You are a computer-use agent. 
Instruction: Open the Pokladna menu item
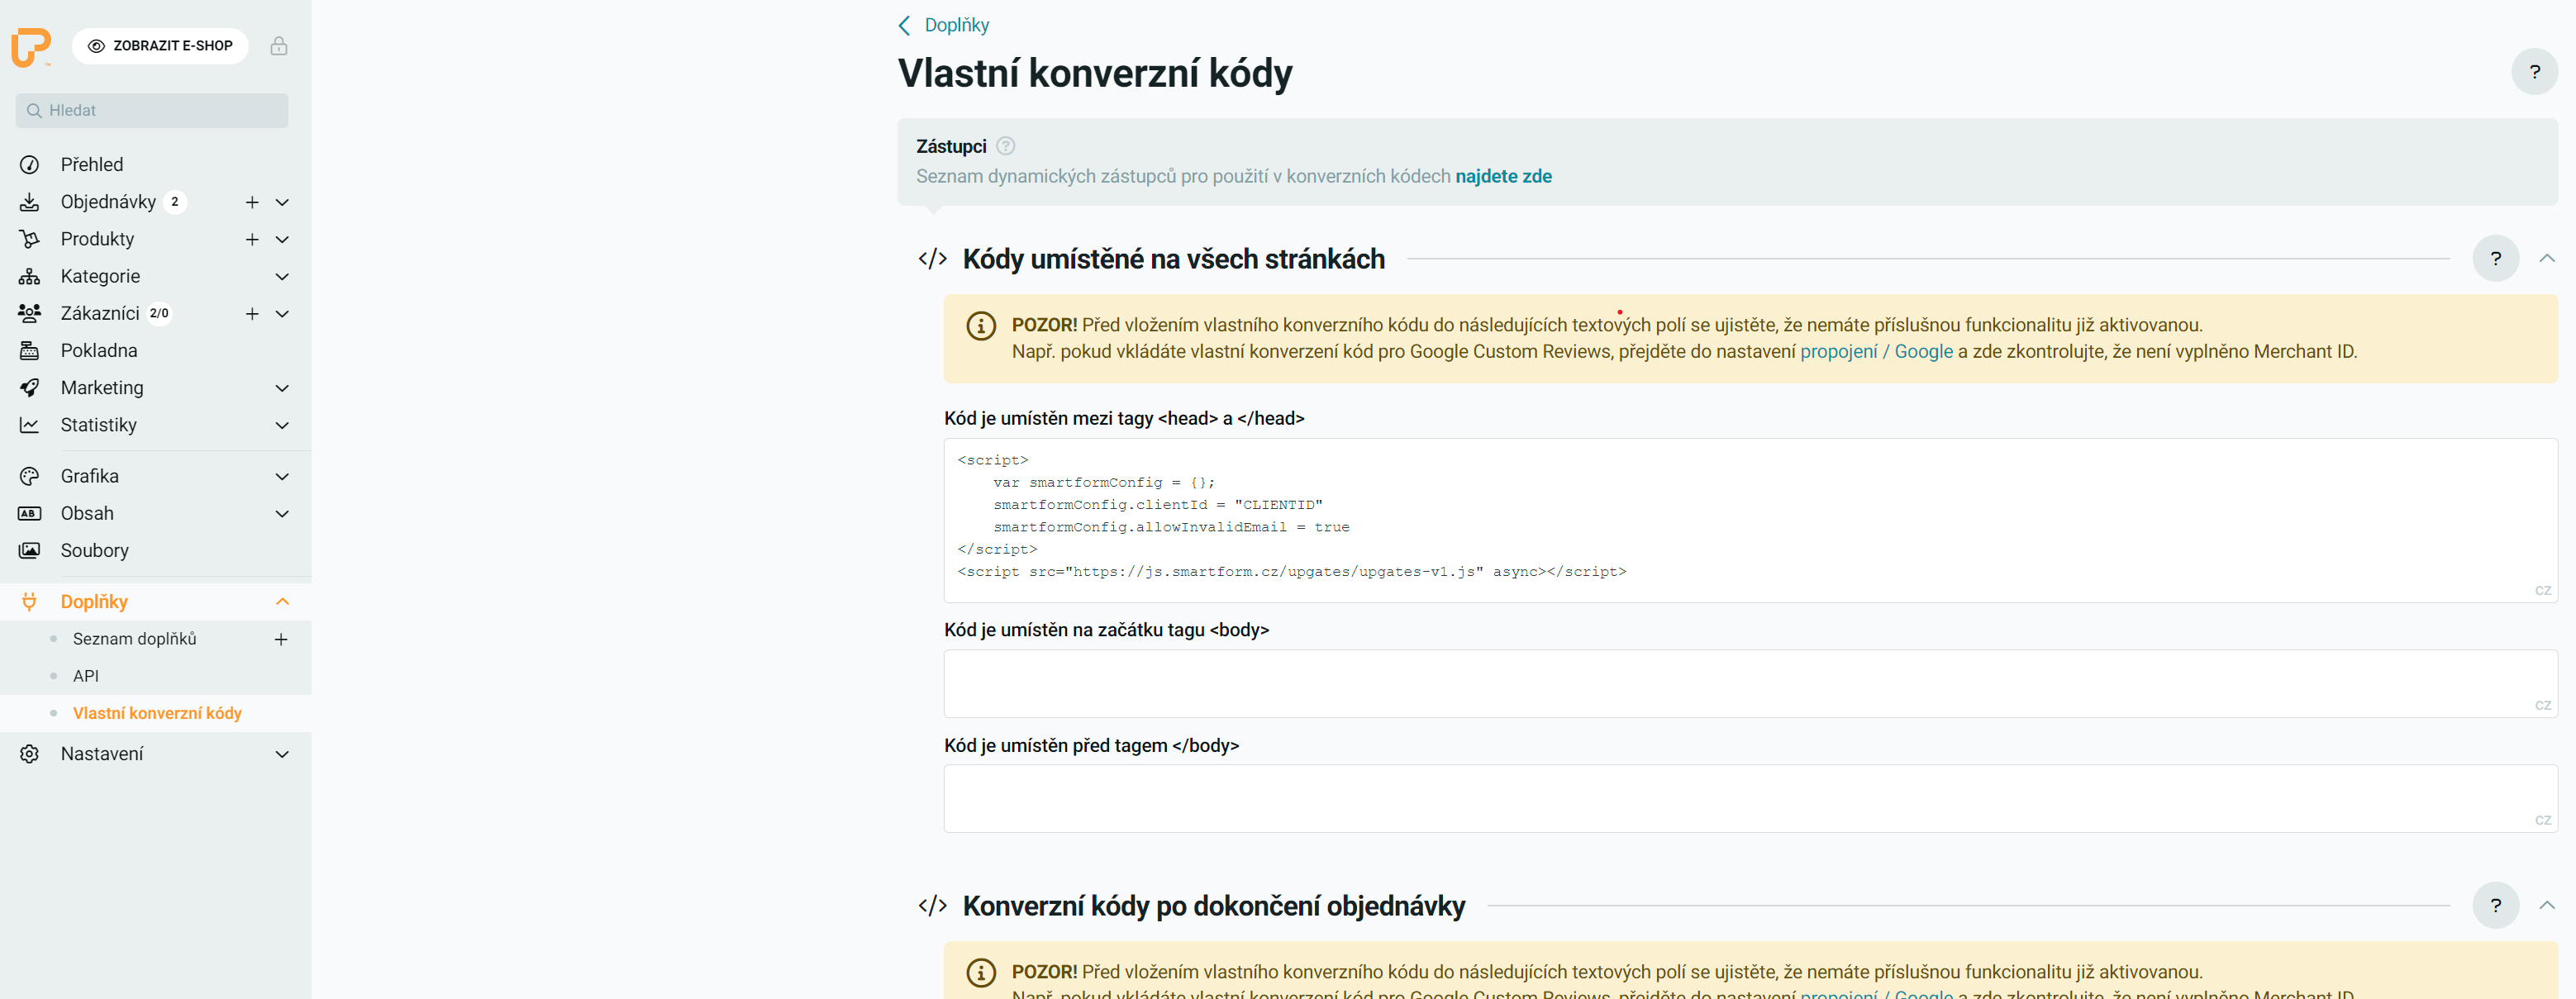99,351
